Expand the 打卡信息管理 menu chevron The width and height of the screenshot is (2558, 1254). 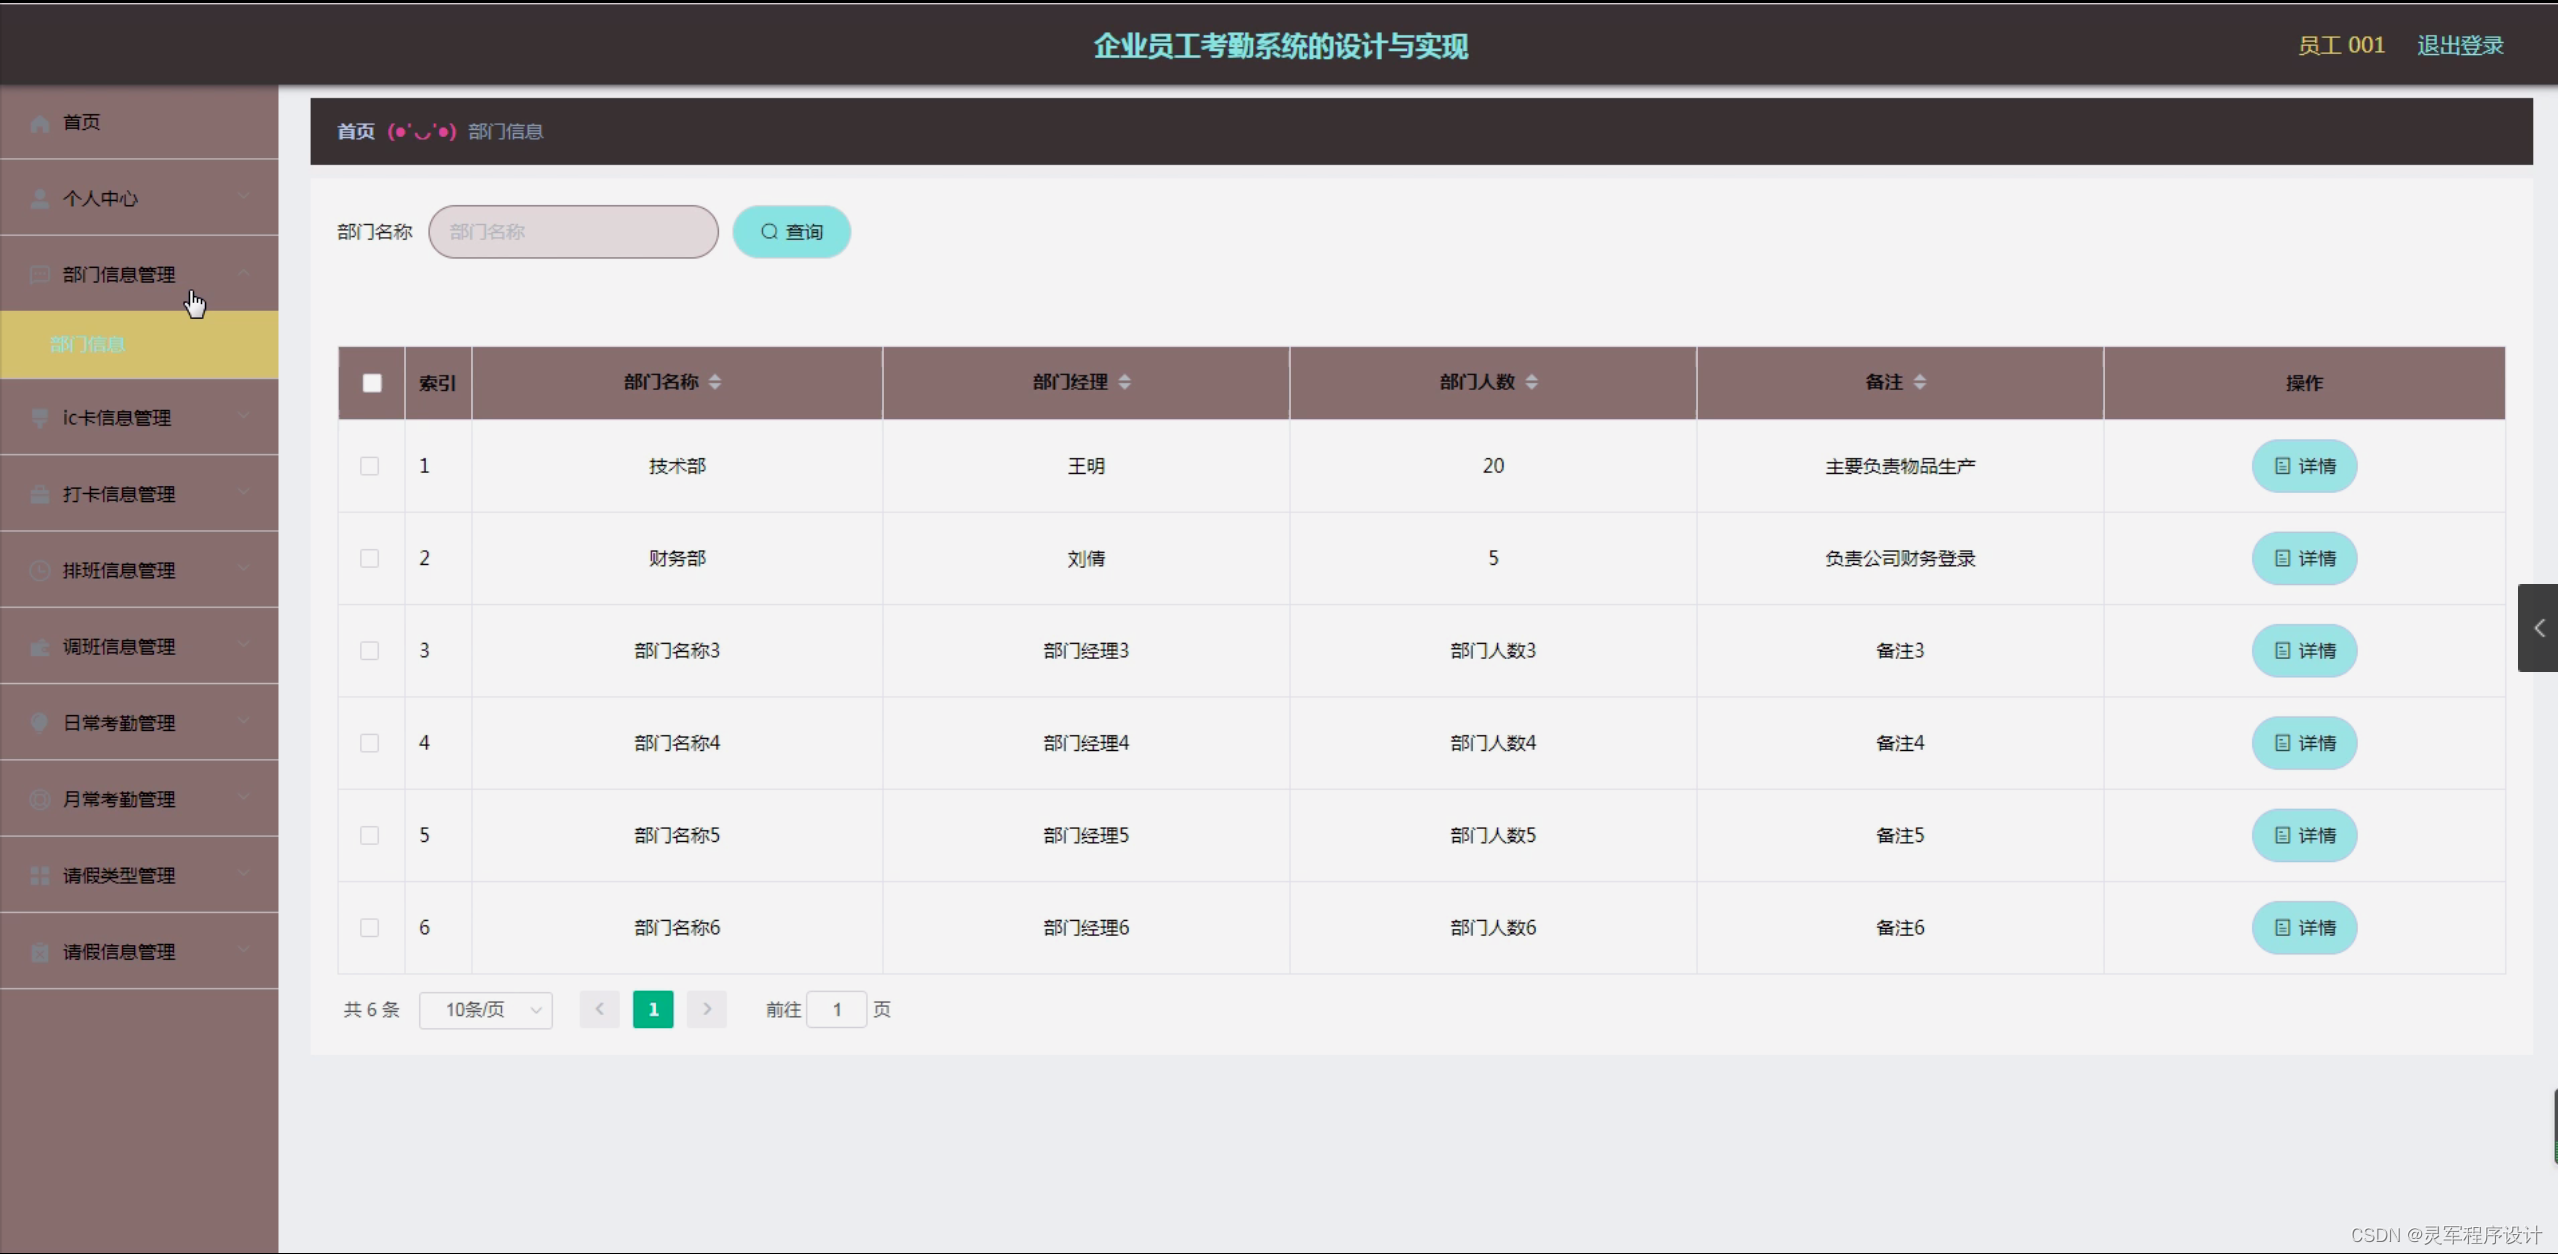245,493
